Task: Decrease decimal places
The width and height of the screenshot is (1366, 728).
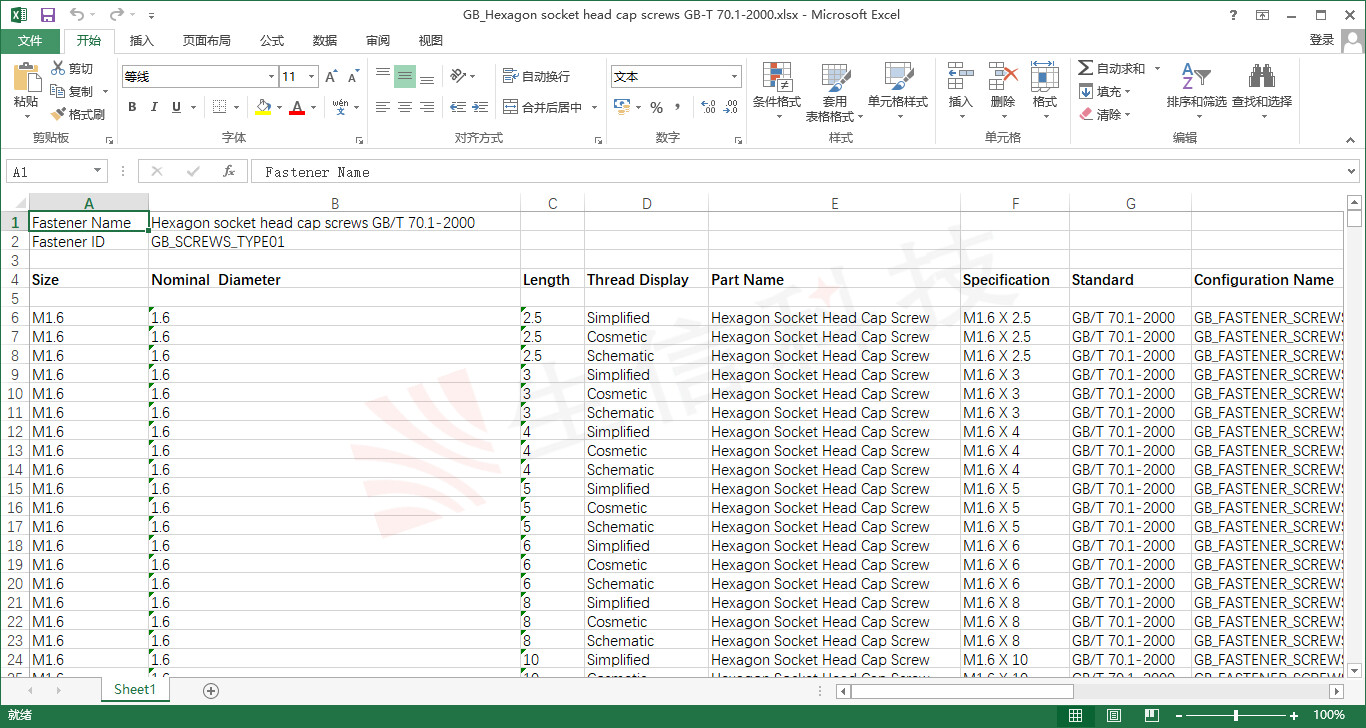Action: coord(731,107)
